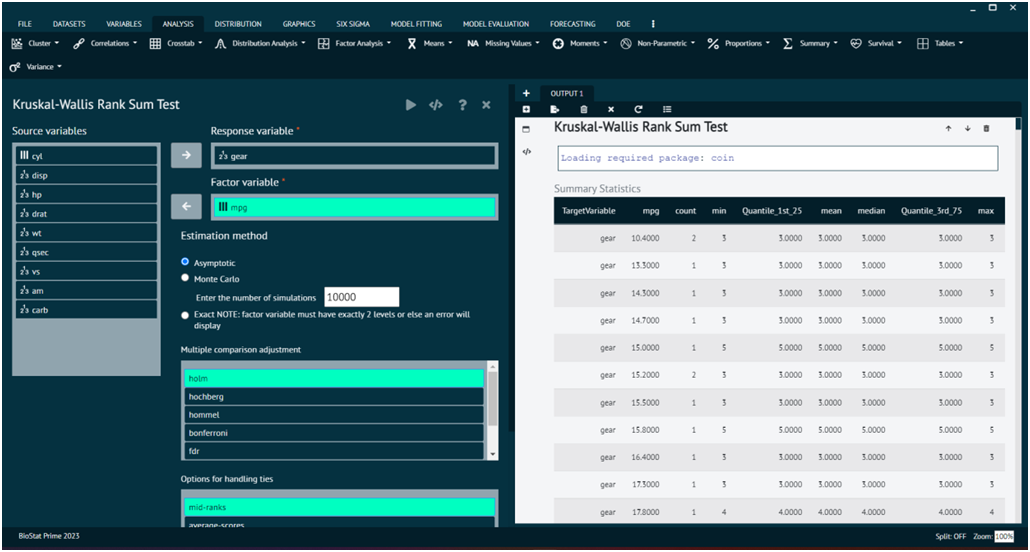Select Exact estimation method radio

[185, 315]
